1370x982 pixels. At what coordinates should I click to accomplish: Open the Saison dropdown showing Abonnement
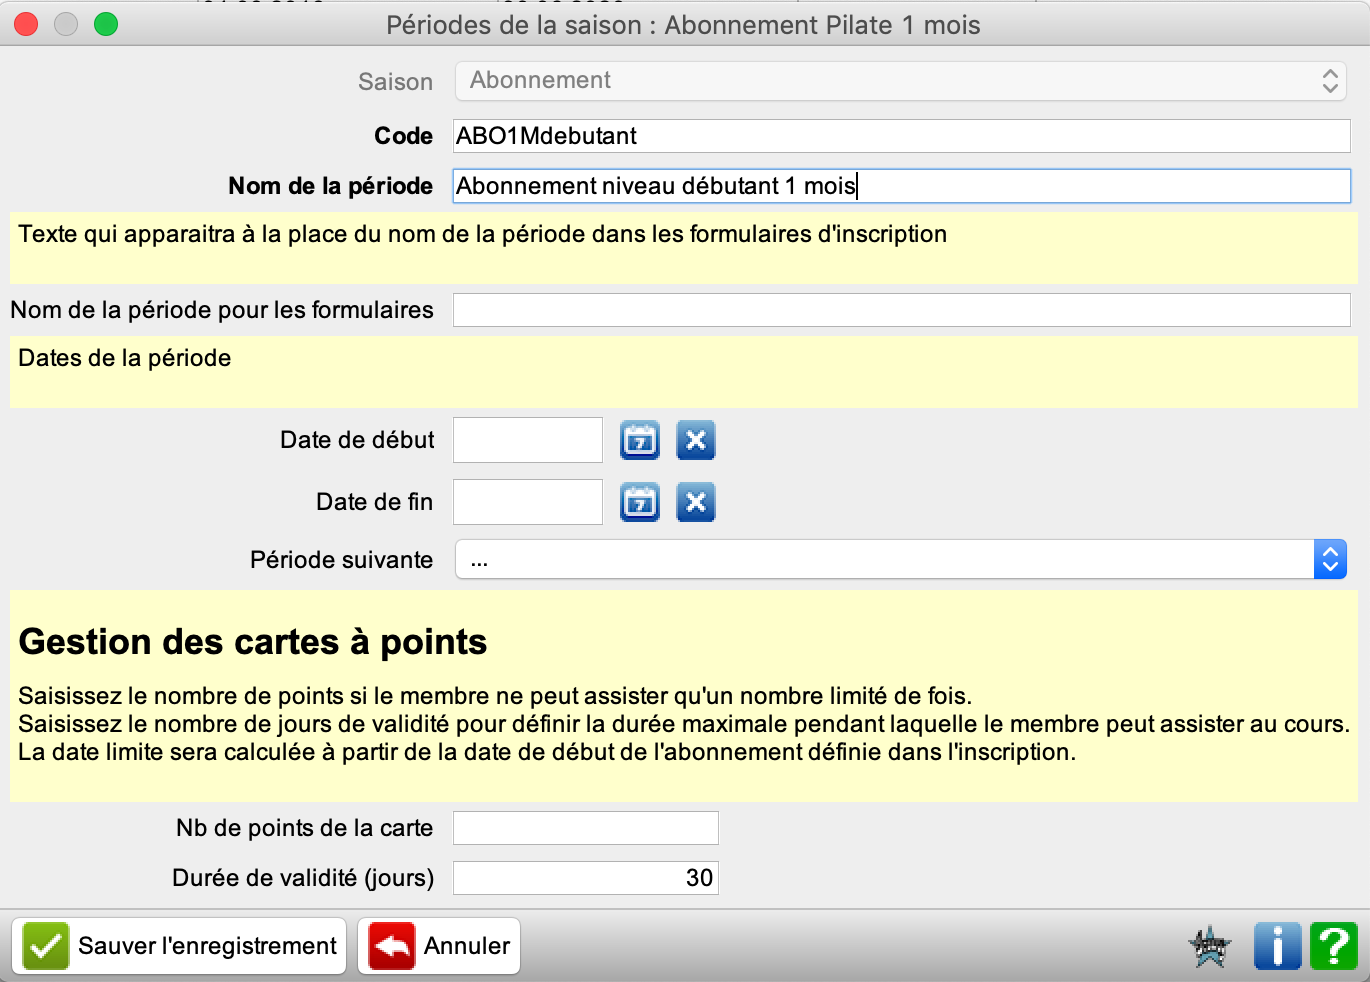point(900,81)
